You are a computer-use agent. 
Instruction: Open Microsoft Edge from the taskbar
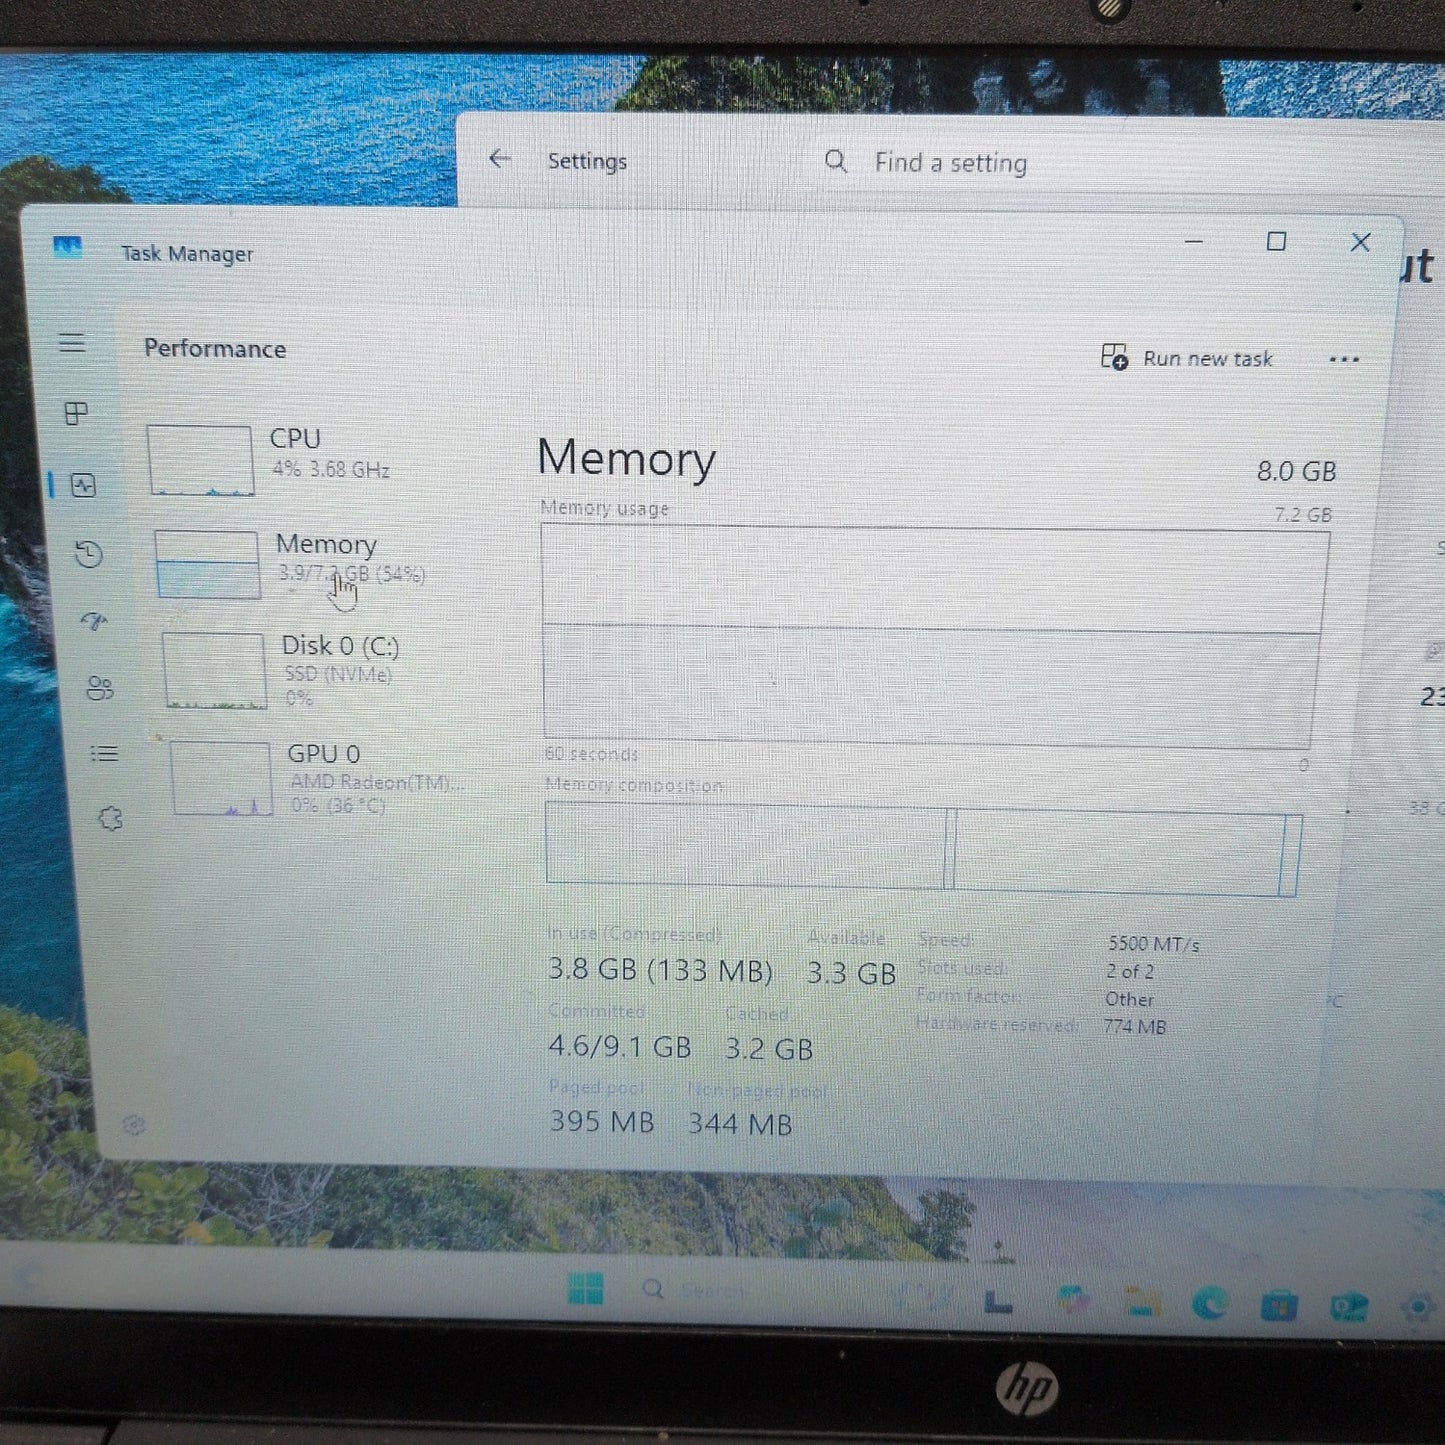1210,1303
